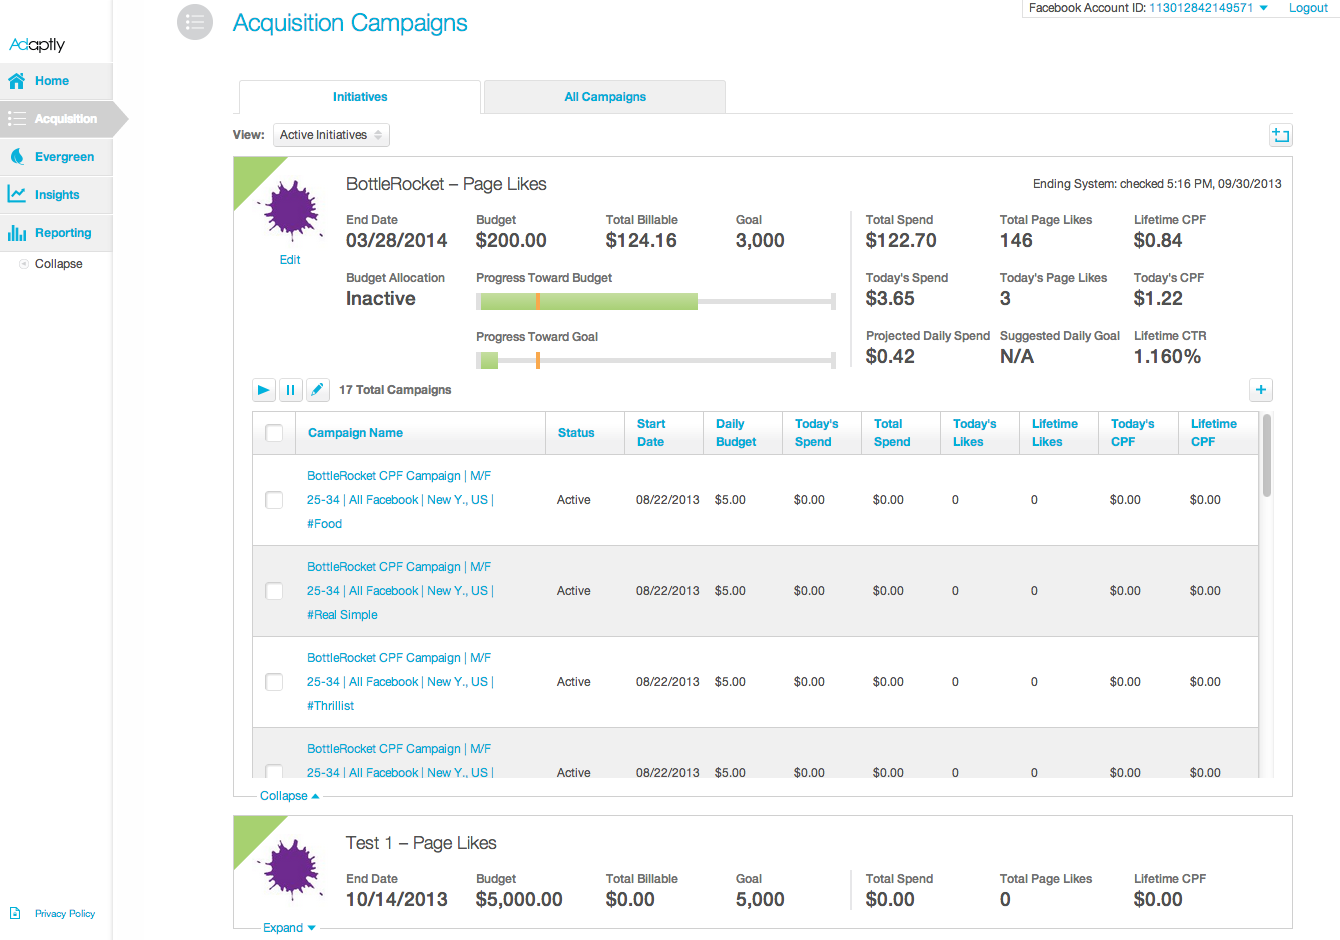Click the Evergreen leaf icon in sidebar
Image resolution: width=1340 pixels, height=940 pixels.
click(x=17, y=157)
